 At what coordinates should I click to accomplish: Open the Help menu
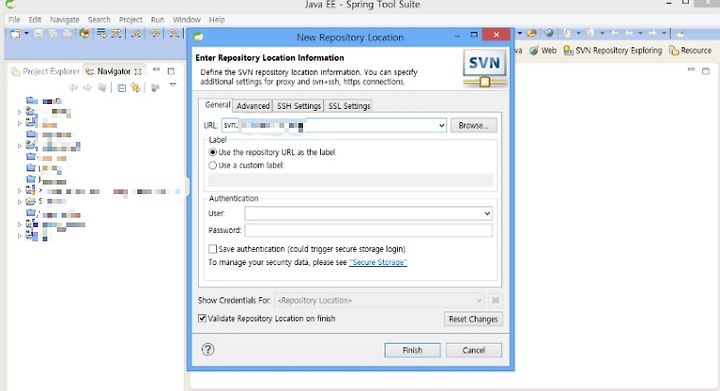217,20
